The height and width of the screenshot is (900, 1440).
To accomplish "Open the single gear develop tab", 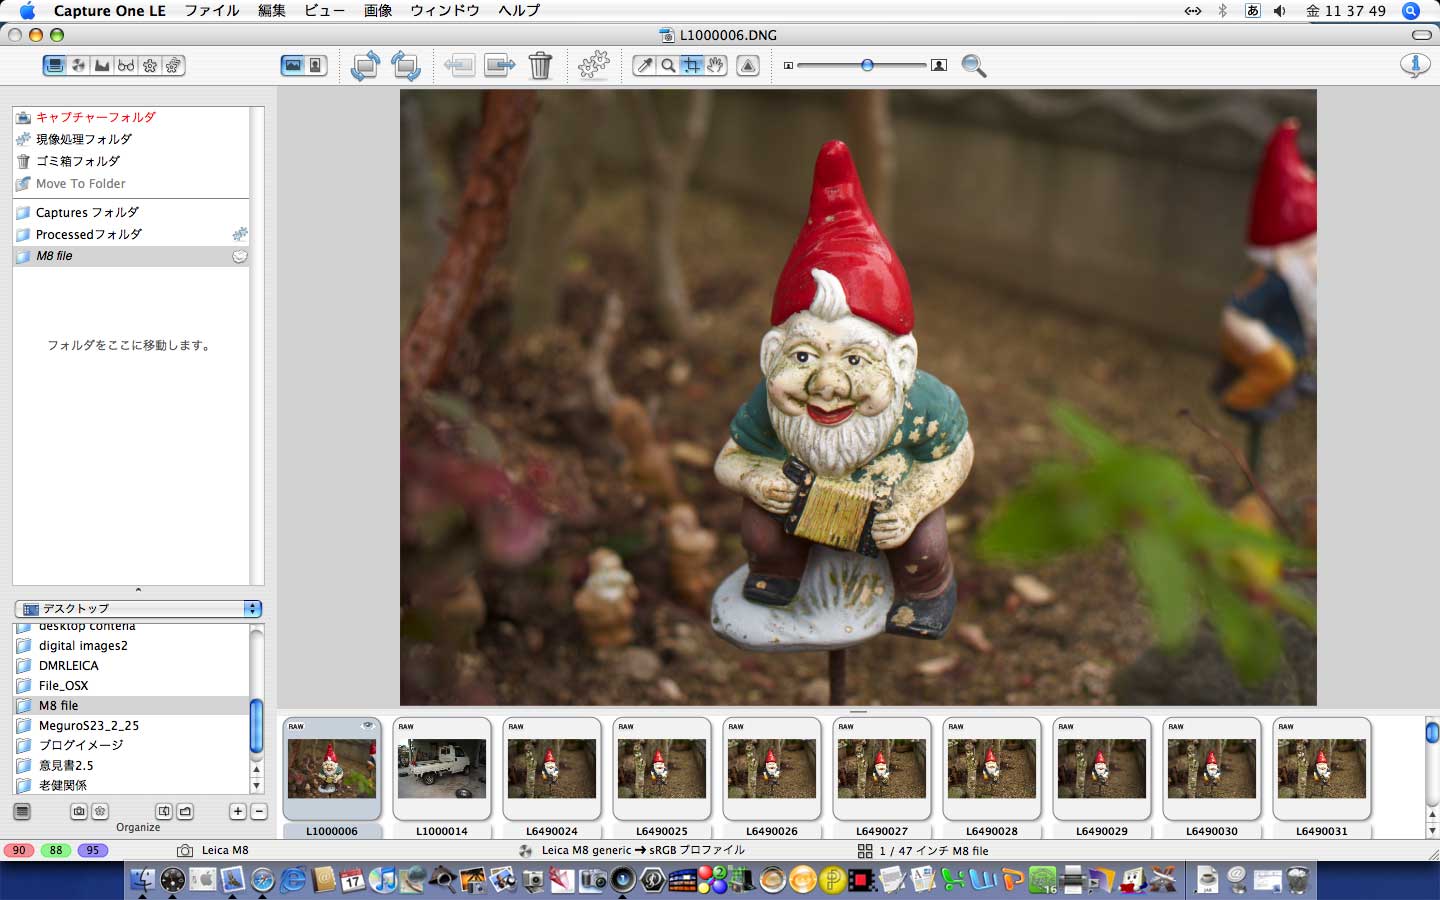I will [x=150, y=65].
